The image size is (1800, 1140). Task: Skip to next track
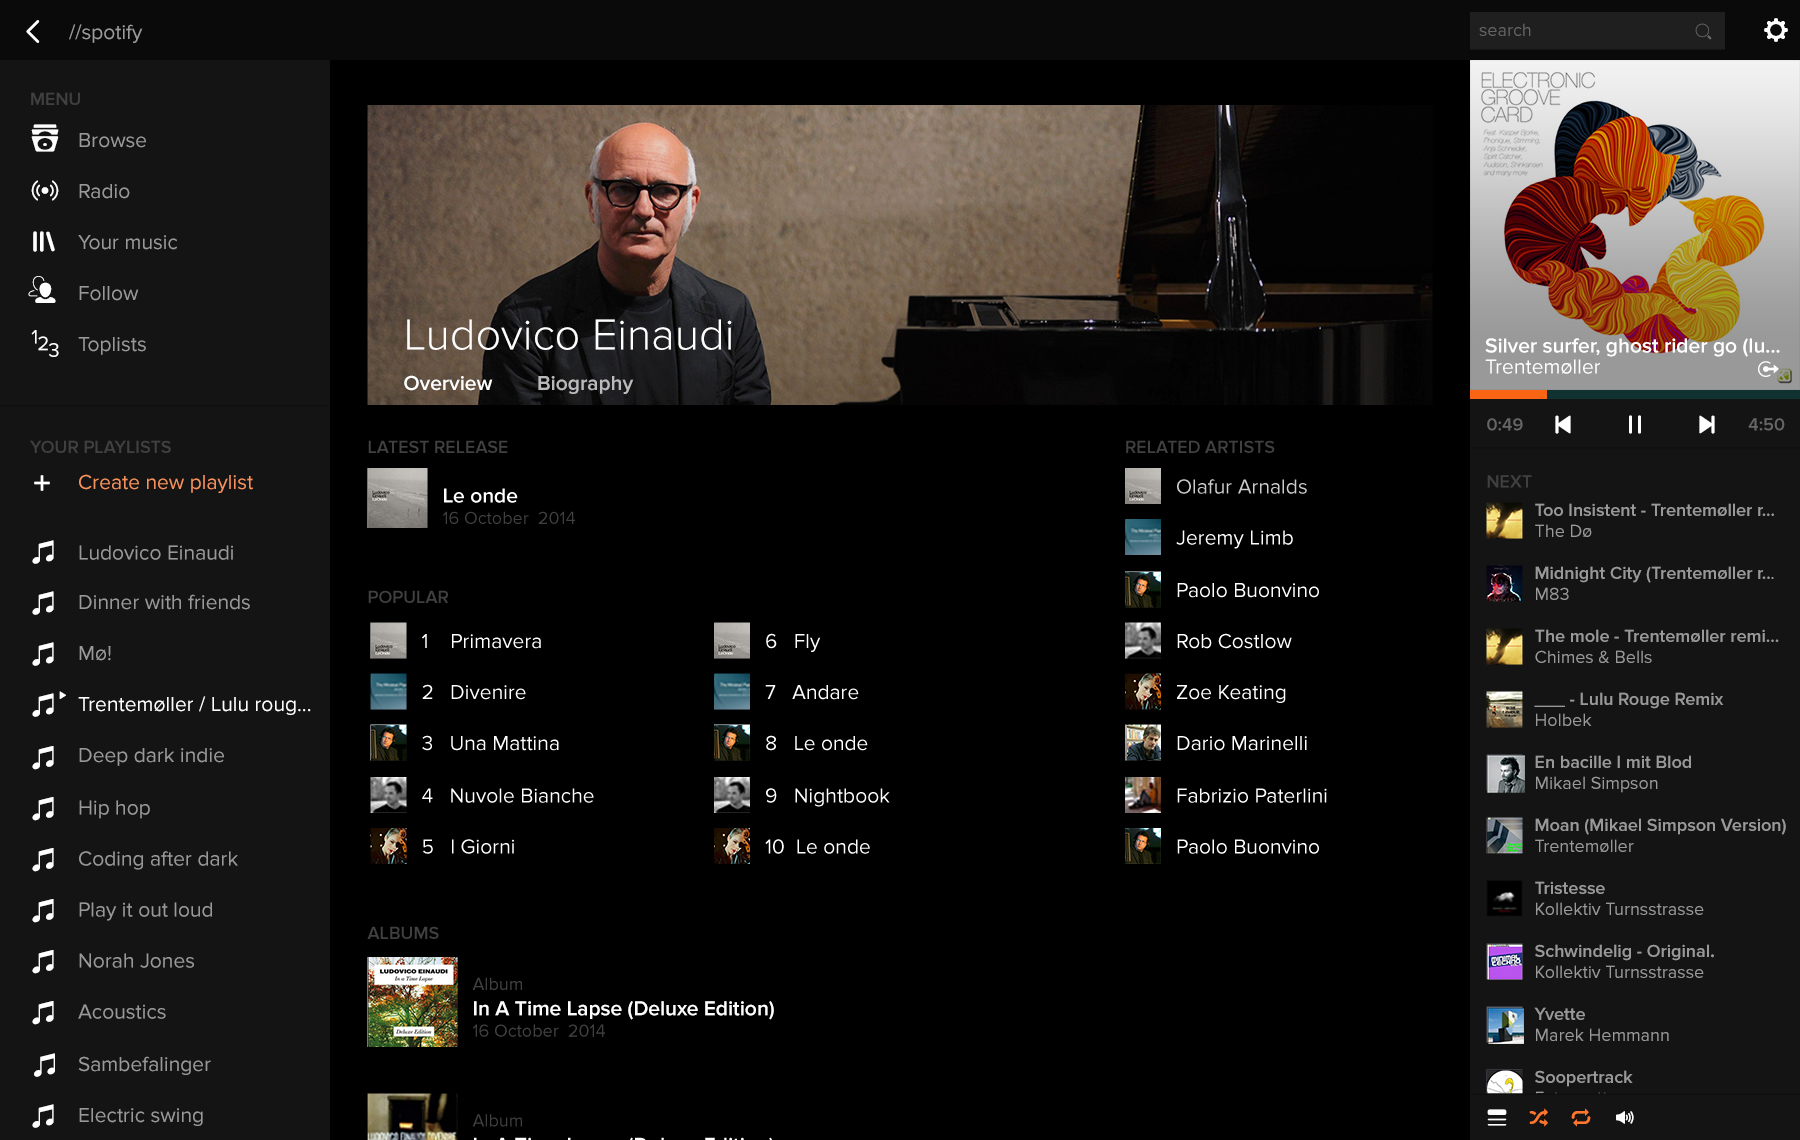(x=1707, y=425)
